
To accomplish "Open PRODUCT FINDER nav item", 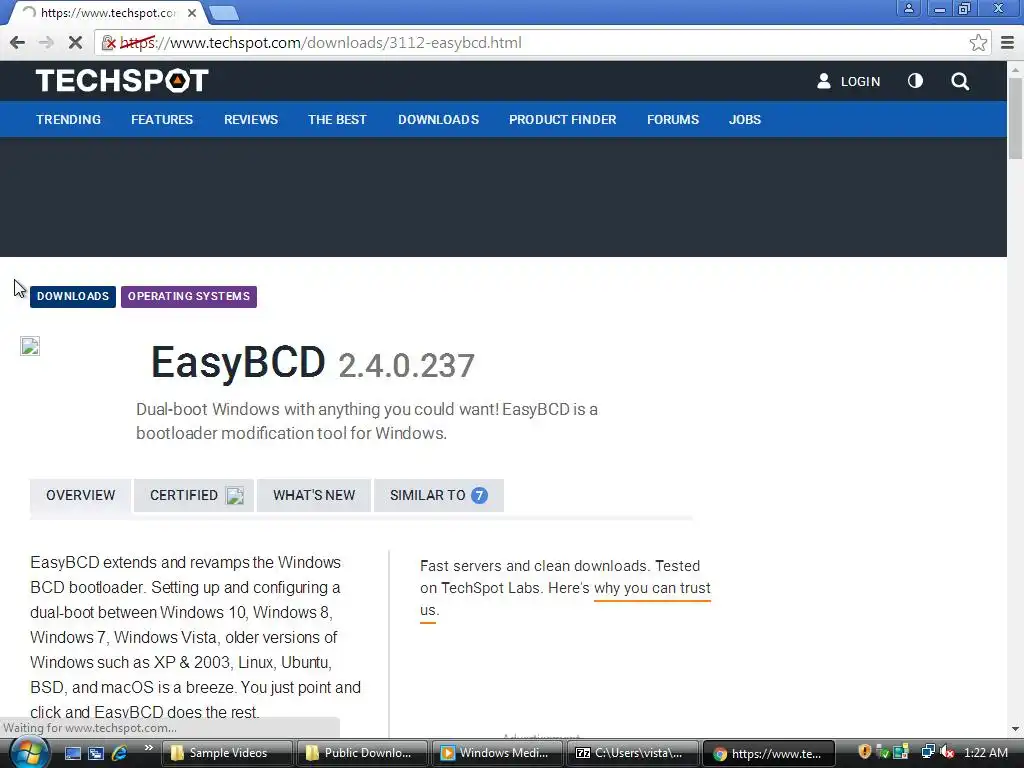I will coord(562,120).
